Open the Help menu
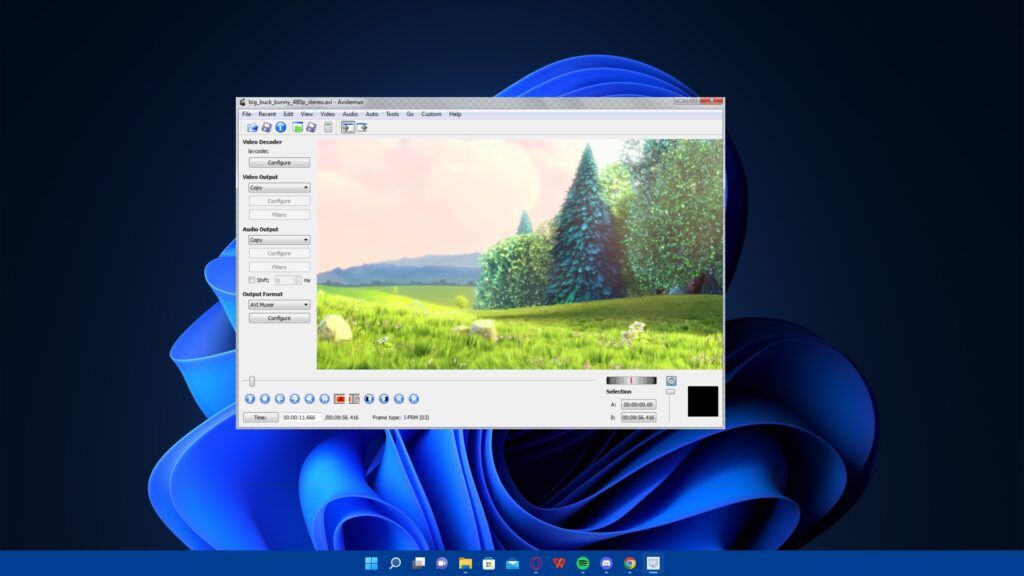 coord(455,114)
